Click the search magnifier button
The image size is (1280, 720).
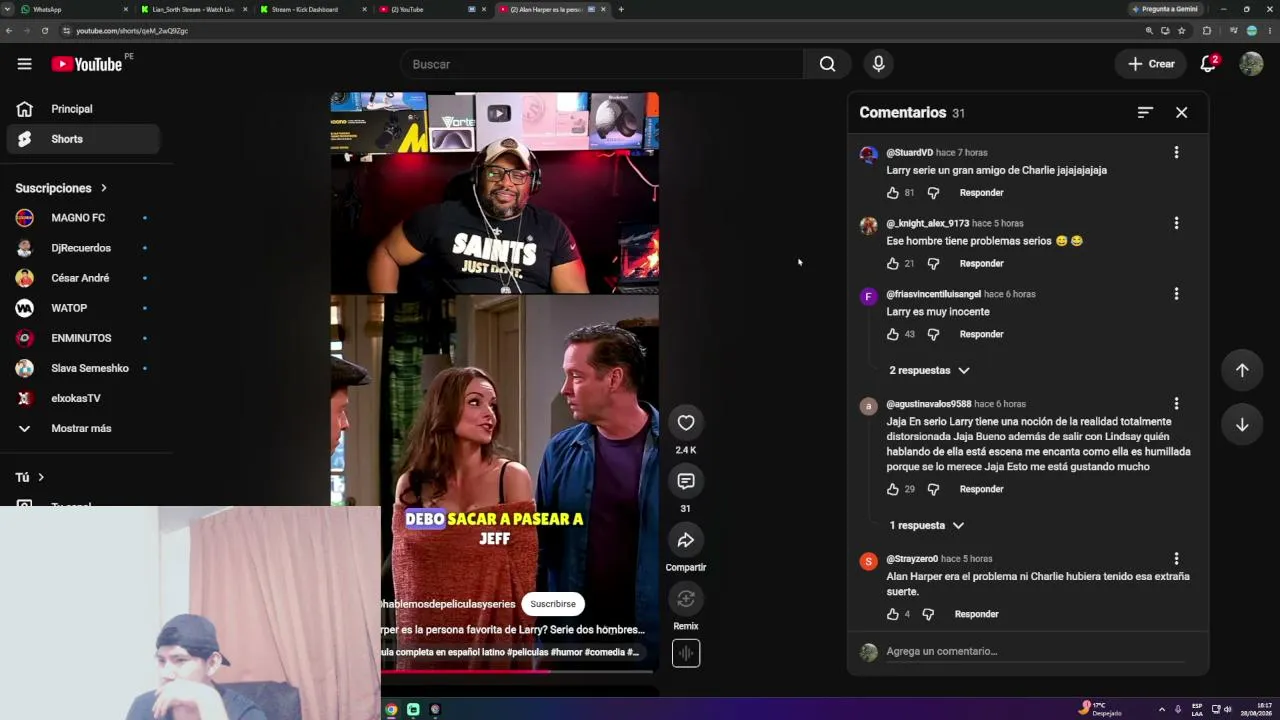point(827,64)
